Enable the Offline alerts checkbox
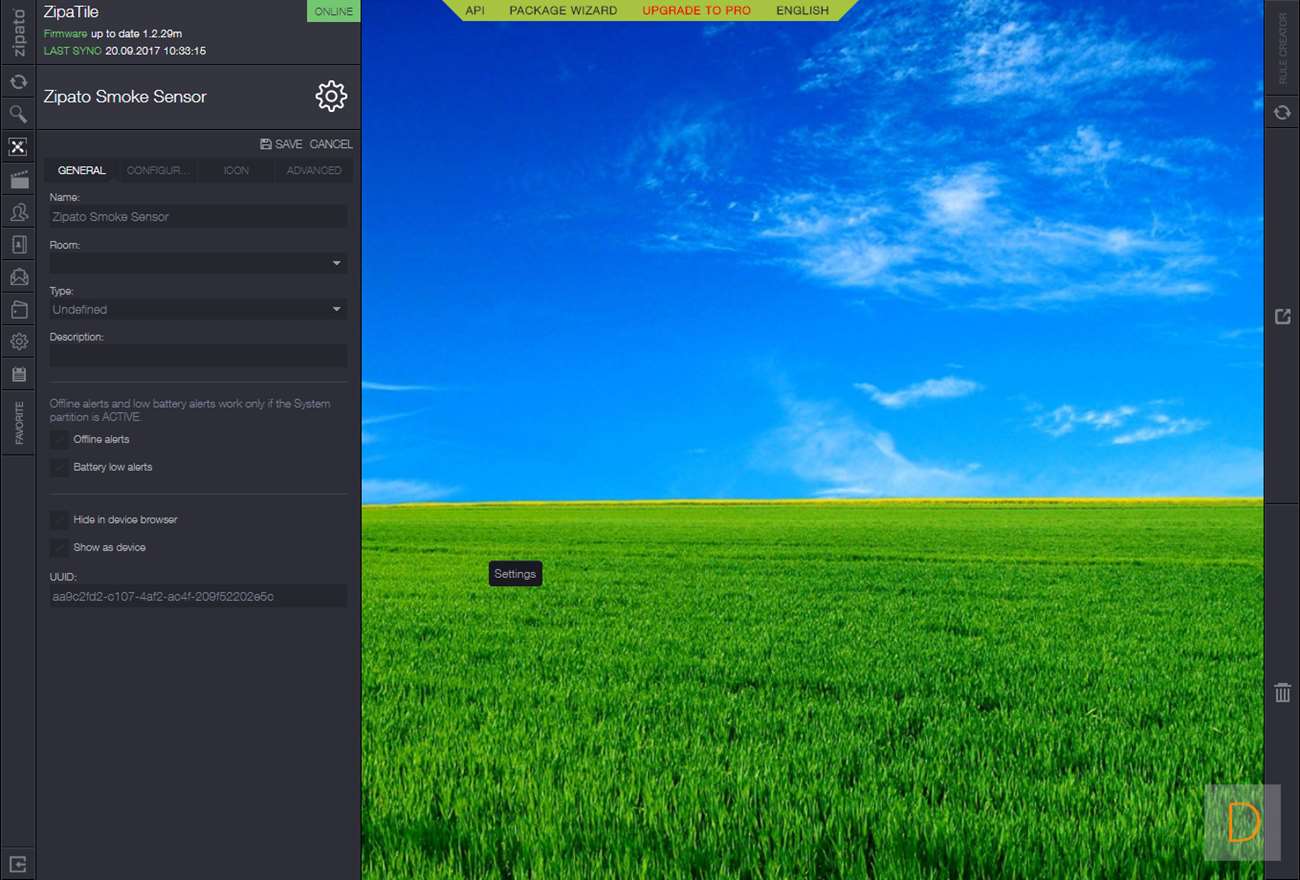1300x880 pixels. pyautogui.click(x=60, y=440)
